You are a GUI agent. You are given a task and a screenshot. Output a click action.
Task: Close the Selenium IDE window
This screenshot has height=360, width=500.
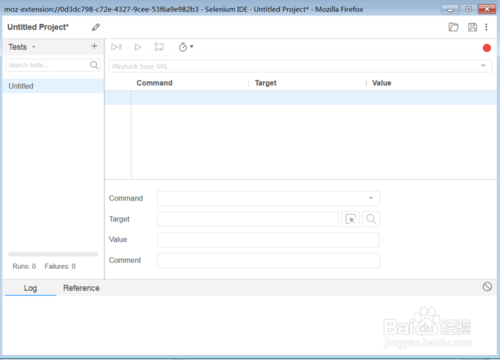tap(487, 9)
